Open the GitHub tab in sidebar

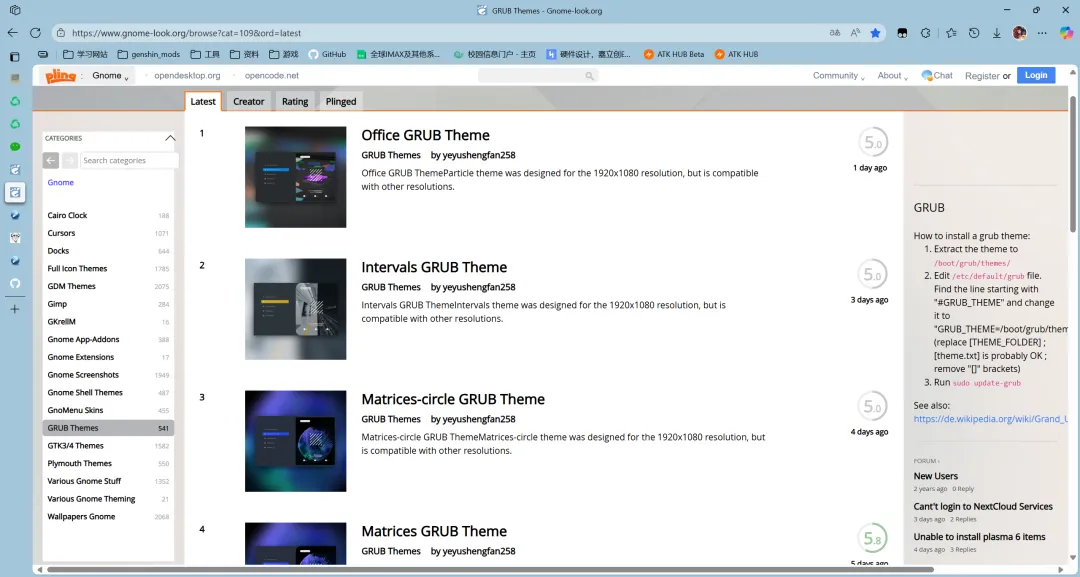pos(15,283)
